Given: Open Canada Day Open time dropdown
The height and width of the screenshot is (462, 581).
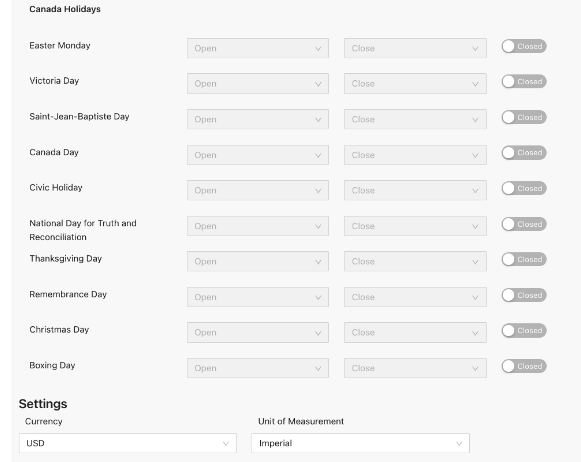Looking at the screenshot, I should coord(258,155).
